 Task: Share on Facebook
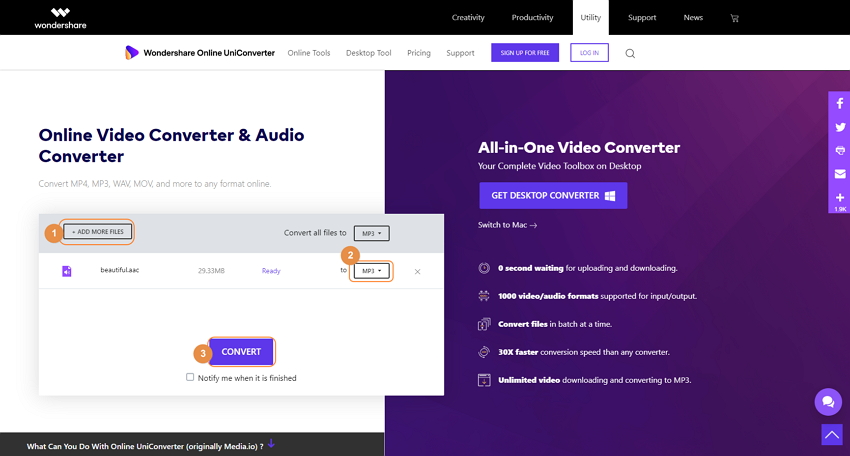(840, 104)
